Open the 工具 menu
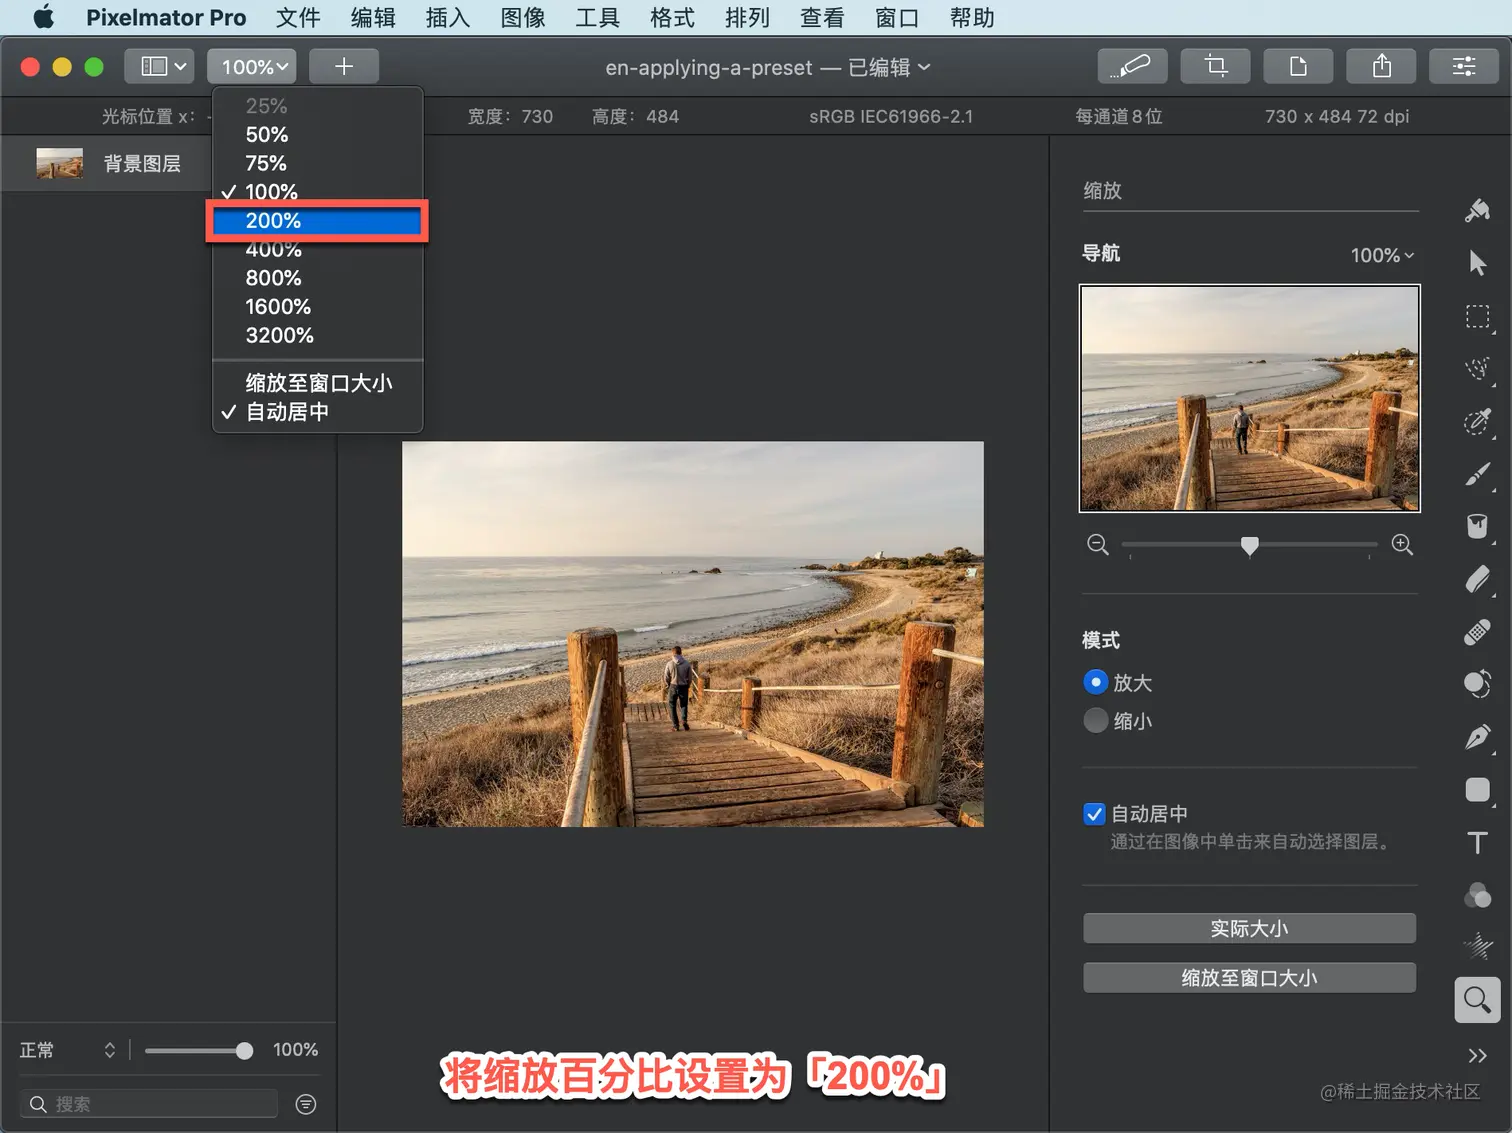 click(x=597, y=17)
